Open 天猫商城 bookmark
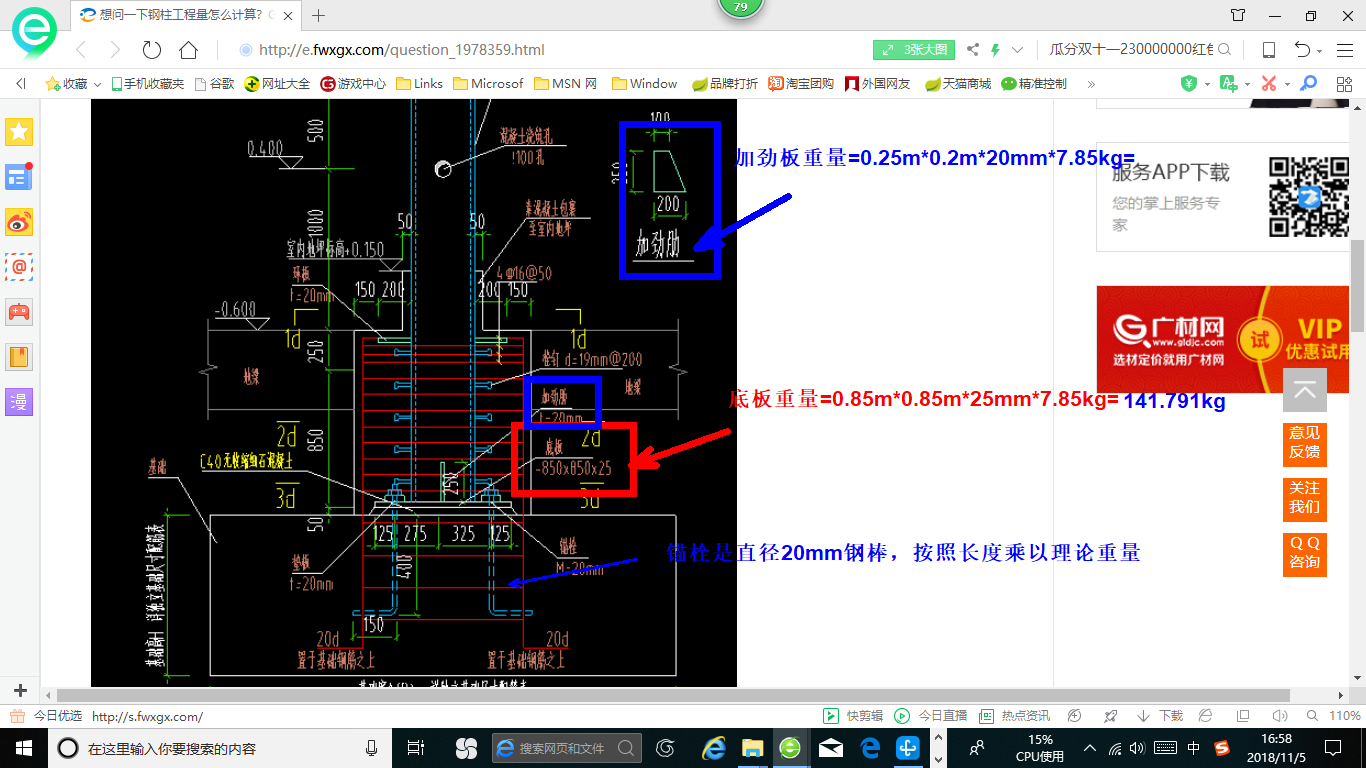This screenshot has width=1366, height=768. tap(957, 84)
